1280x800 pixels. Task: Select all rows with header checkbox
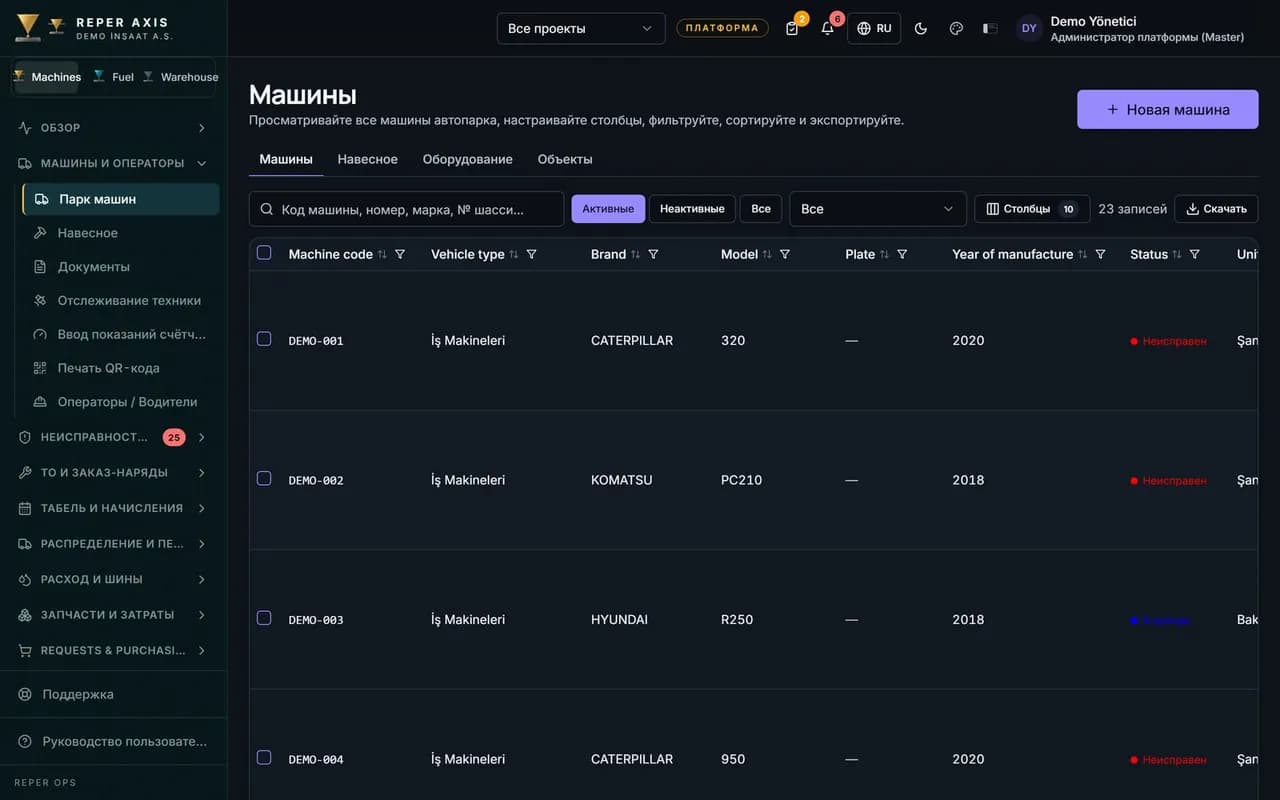264,253
